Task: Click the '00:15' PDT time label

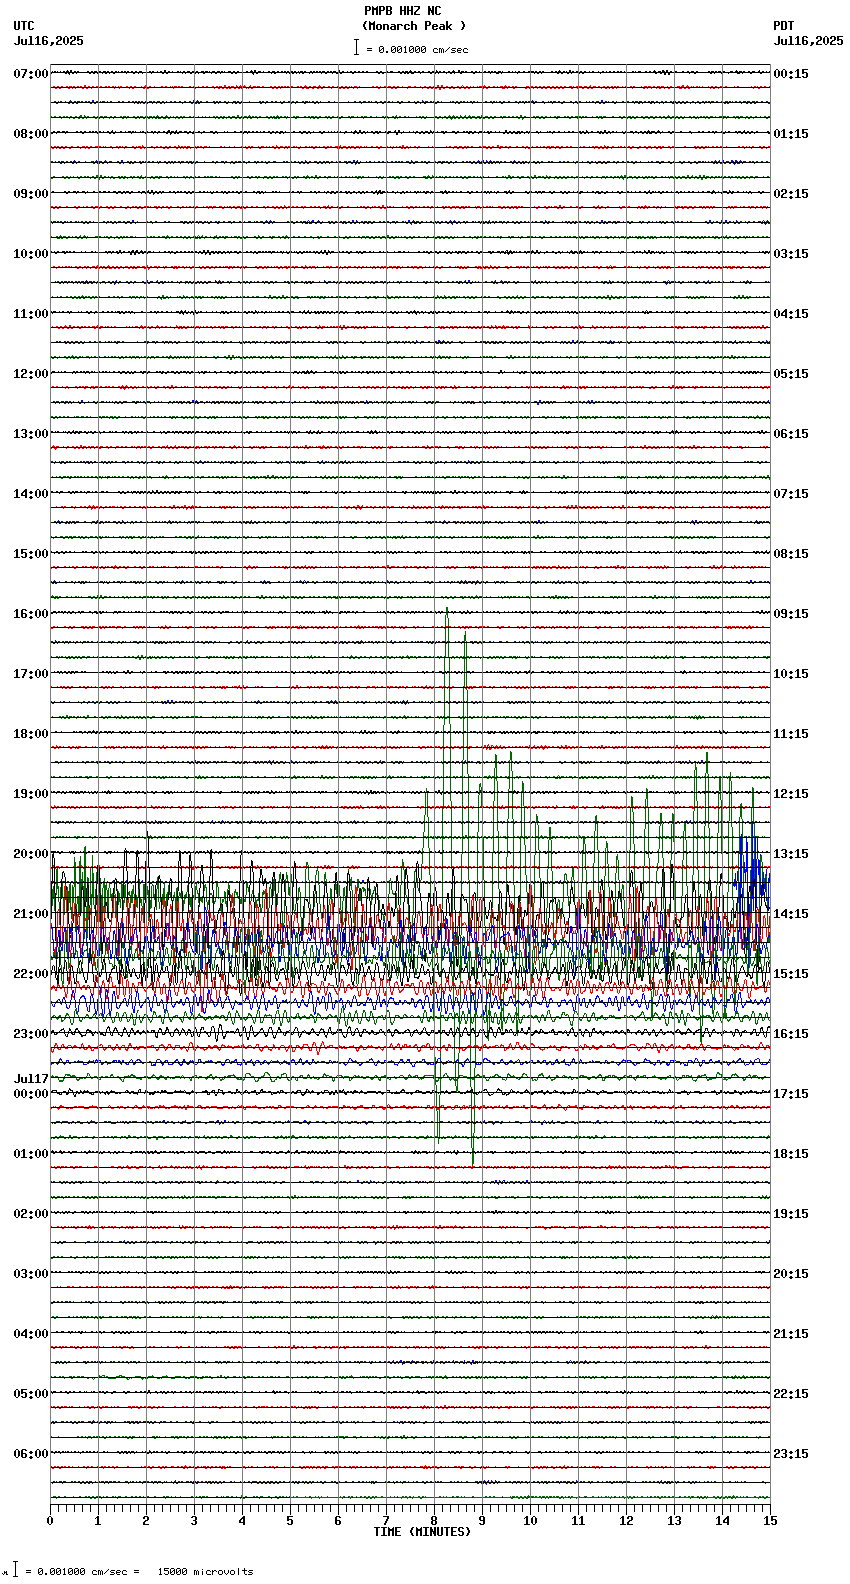Action: point(791,74)
